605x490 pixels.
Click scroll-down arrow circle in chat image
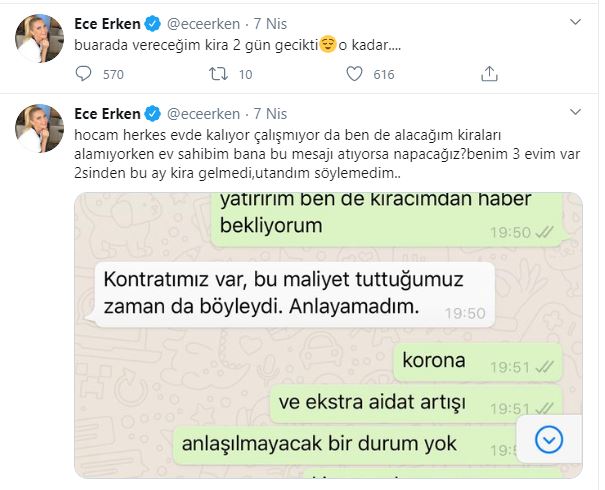coord(548,439)
